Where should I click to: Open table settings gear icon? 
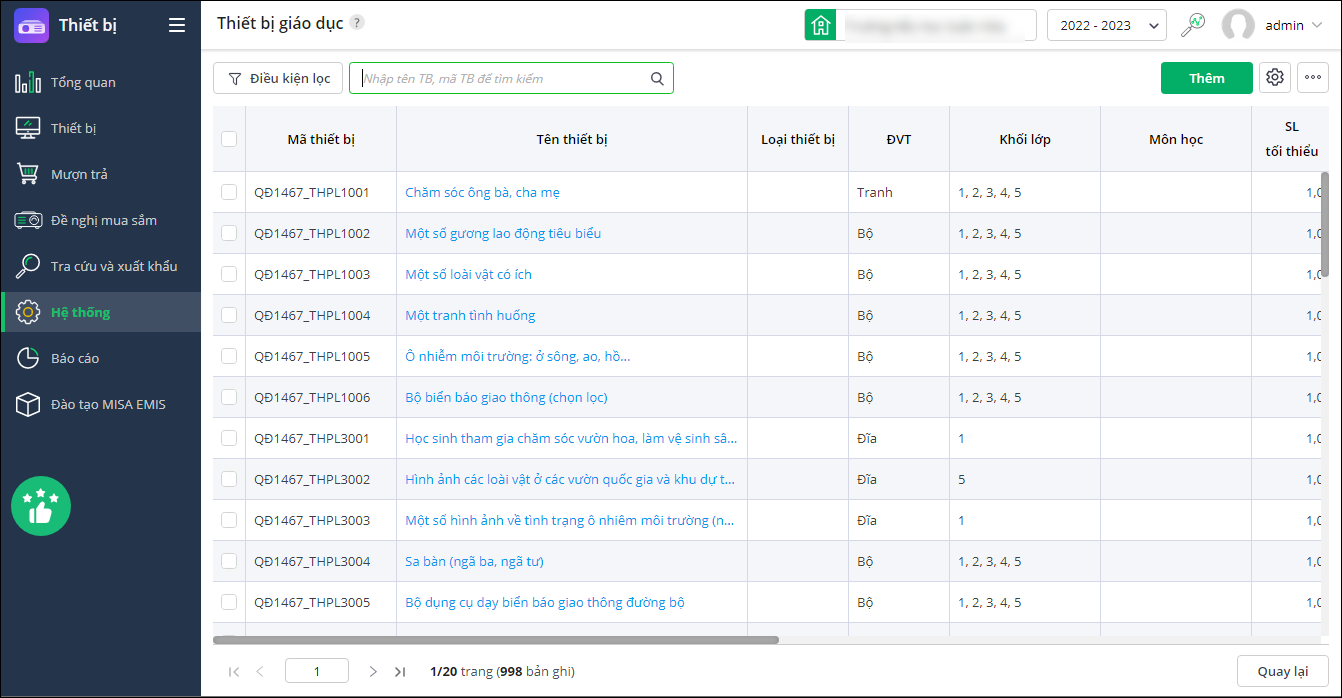1274,78
